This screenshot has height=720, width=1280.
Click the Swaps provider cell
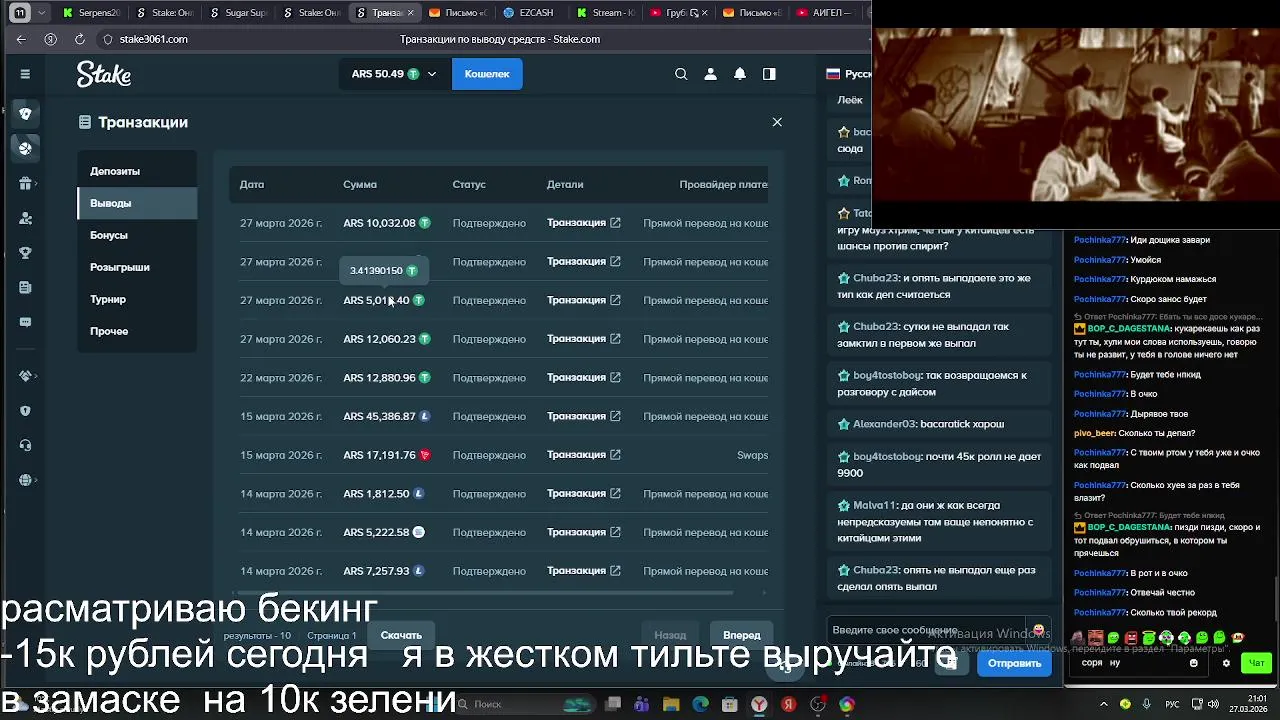click(752, 455)
